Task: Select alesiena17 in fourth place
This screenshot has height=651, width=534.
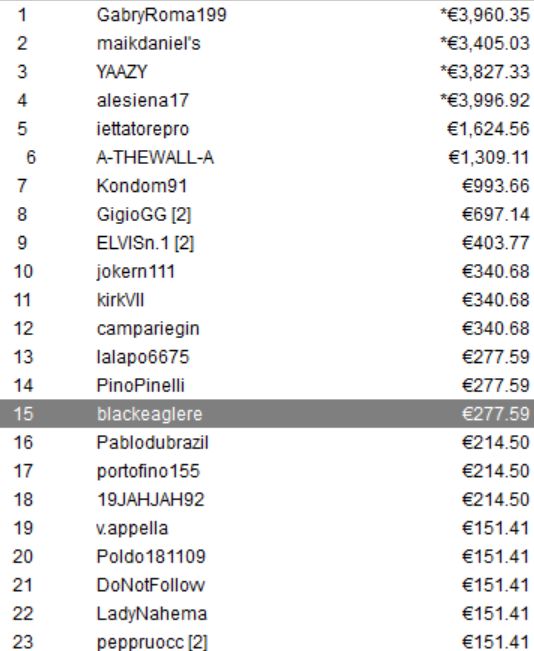Action: tap(267, 100)
